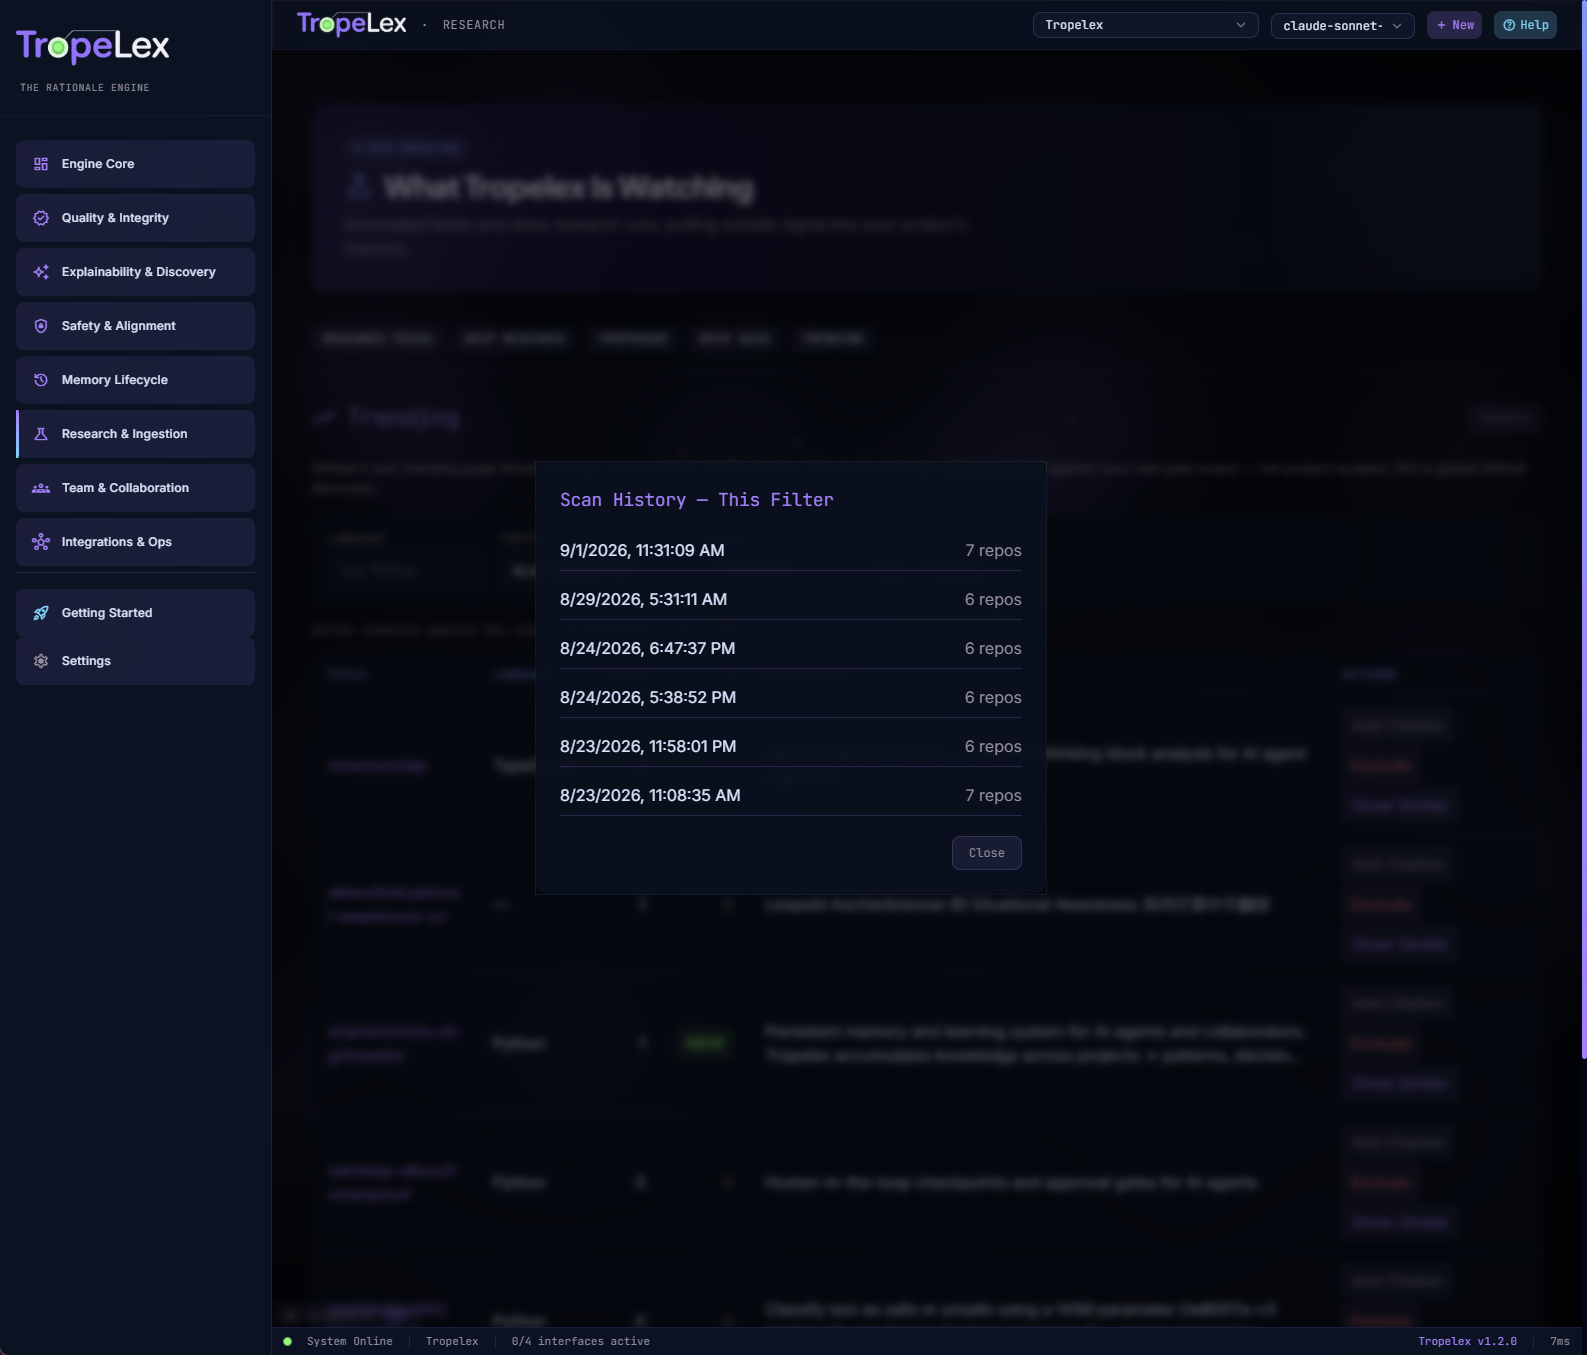Image resolution: width=1587 pixels, height=1355 pixels.
Task: Click 0/4 interfaces active status text
Action: pyautogui.click(x=581, y=1342)
